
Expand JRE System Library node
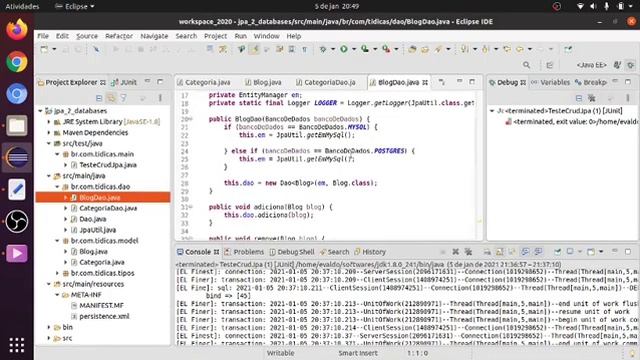click(x=49, y=122)
